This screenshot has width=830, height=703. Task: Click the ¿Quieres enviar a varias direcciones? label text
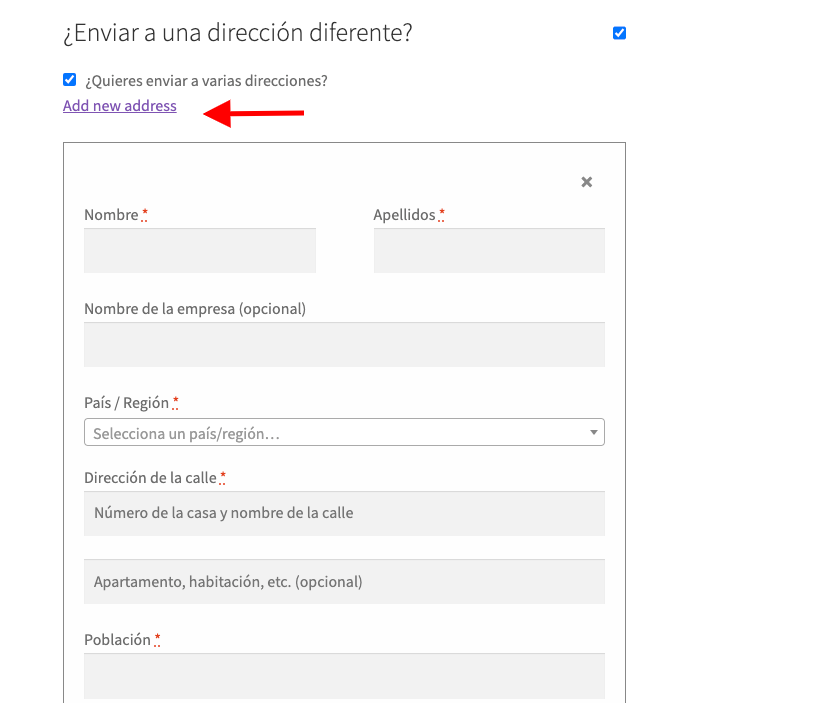tap(206, 81)
